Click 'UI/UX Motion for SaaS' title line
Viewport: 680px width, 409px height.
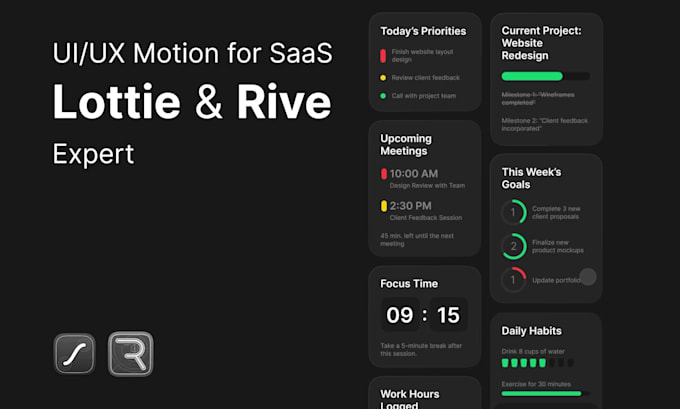click(x=193, y=53)
